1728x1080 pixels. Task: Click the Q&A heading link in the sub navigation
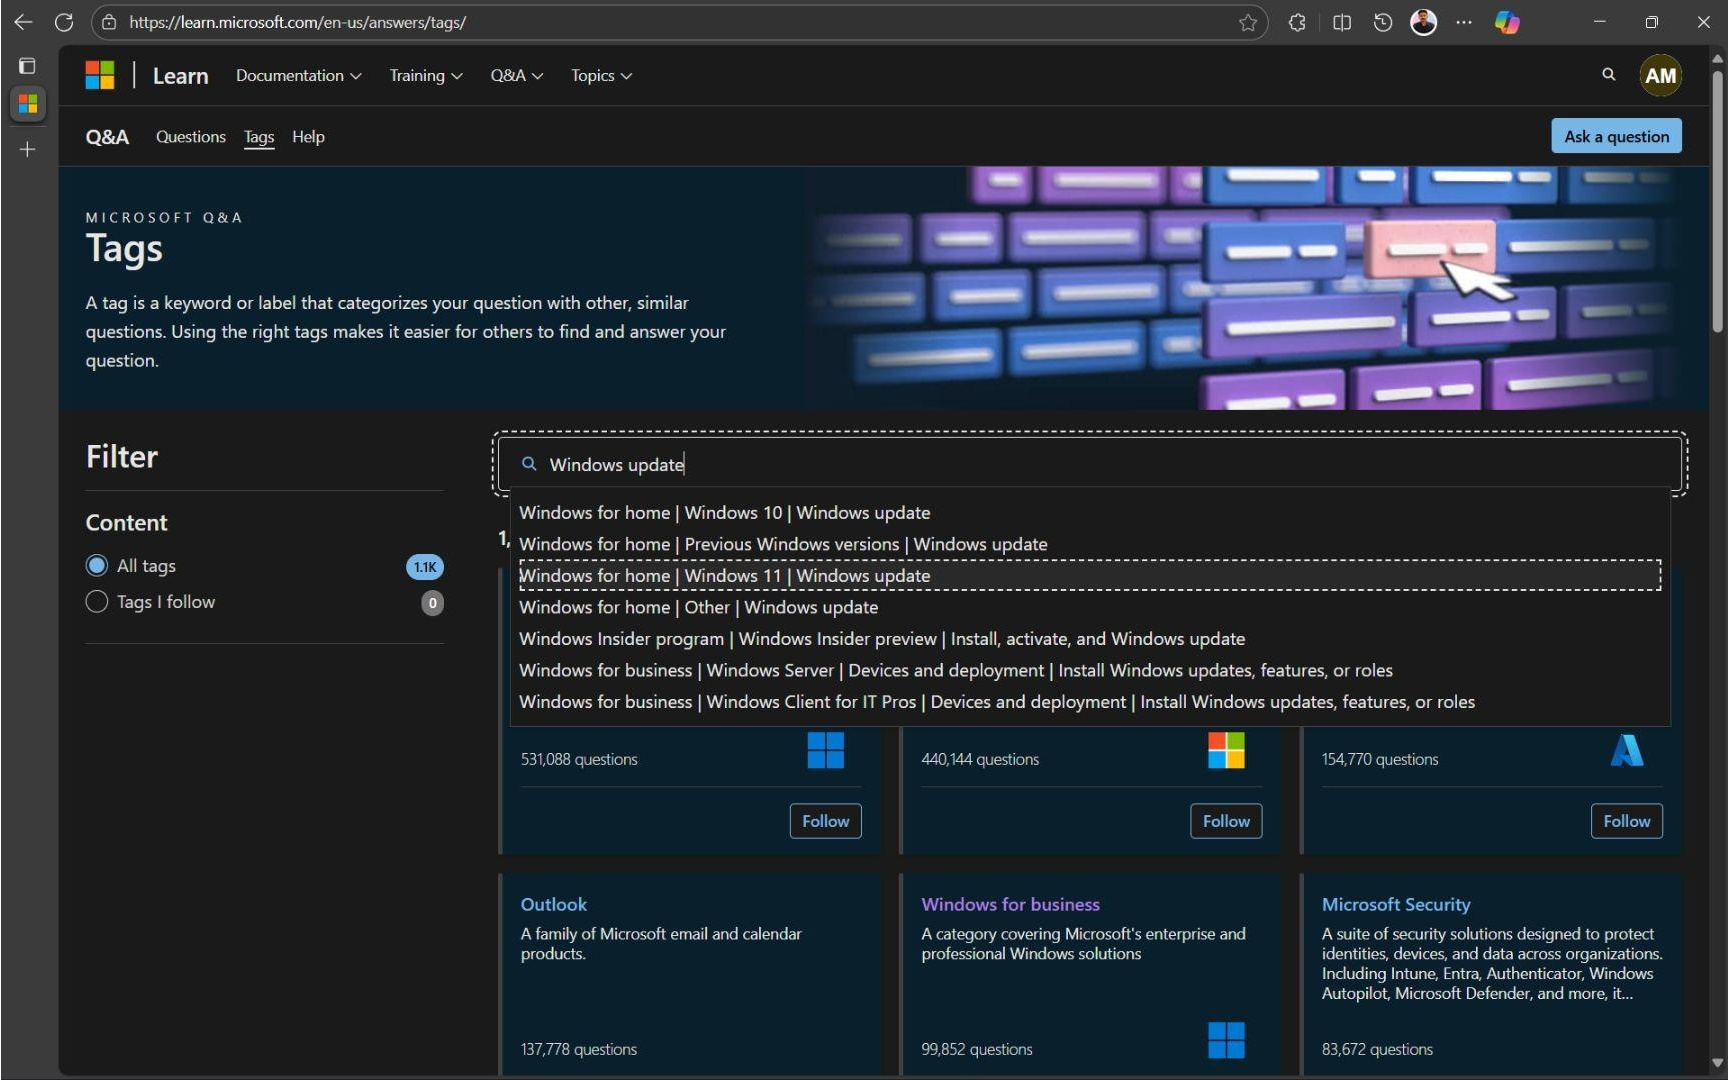[x=107, y=137]
